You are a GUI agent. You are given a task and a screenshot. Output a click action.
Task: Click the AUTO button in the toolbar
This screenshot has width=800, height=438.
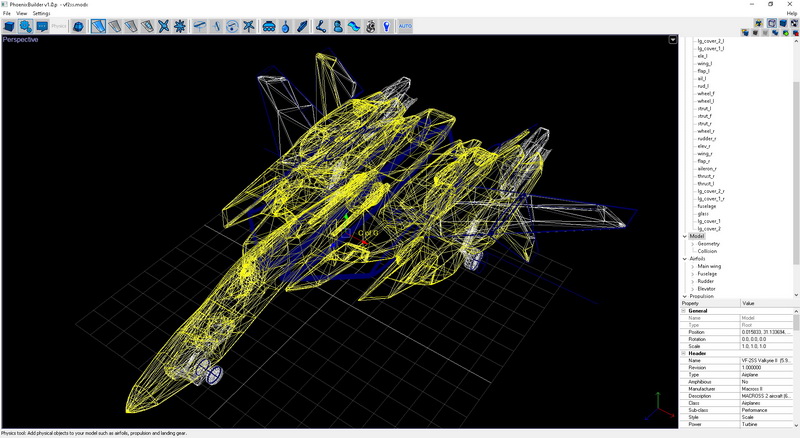pyautogui.click(x=405, y=26)
